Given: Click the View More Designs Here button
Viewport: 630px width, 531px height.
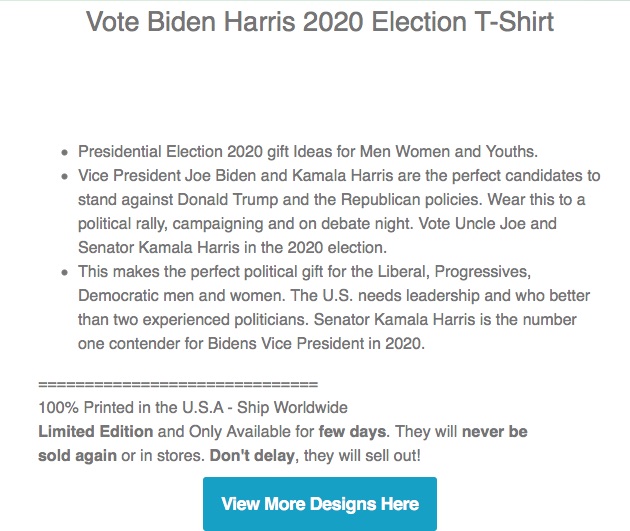Looking at the screenshot, I should click(320, 503).
